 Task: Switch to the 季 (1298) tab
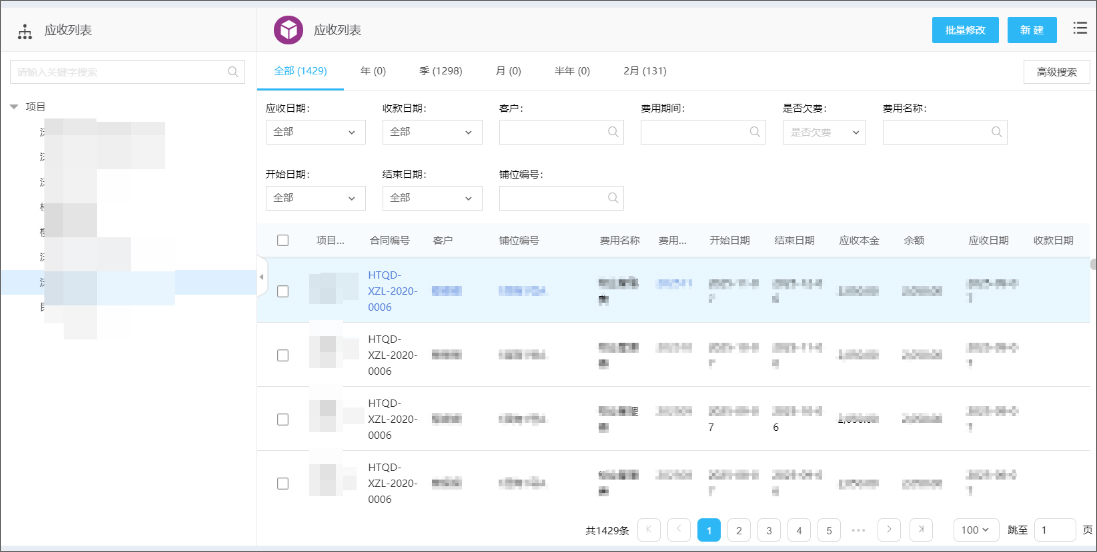point(441,71)
